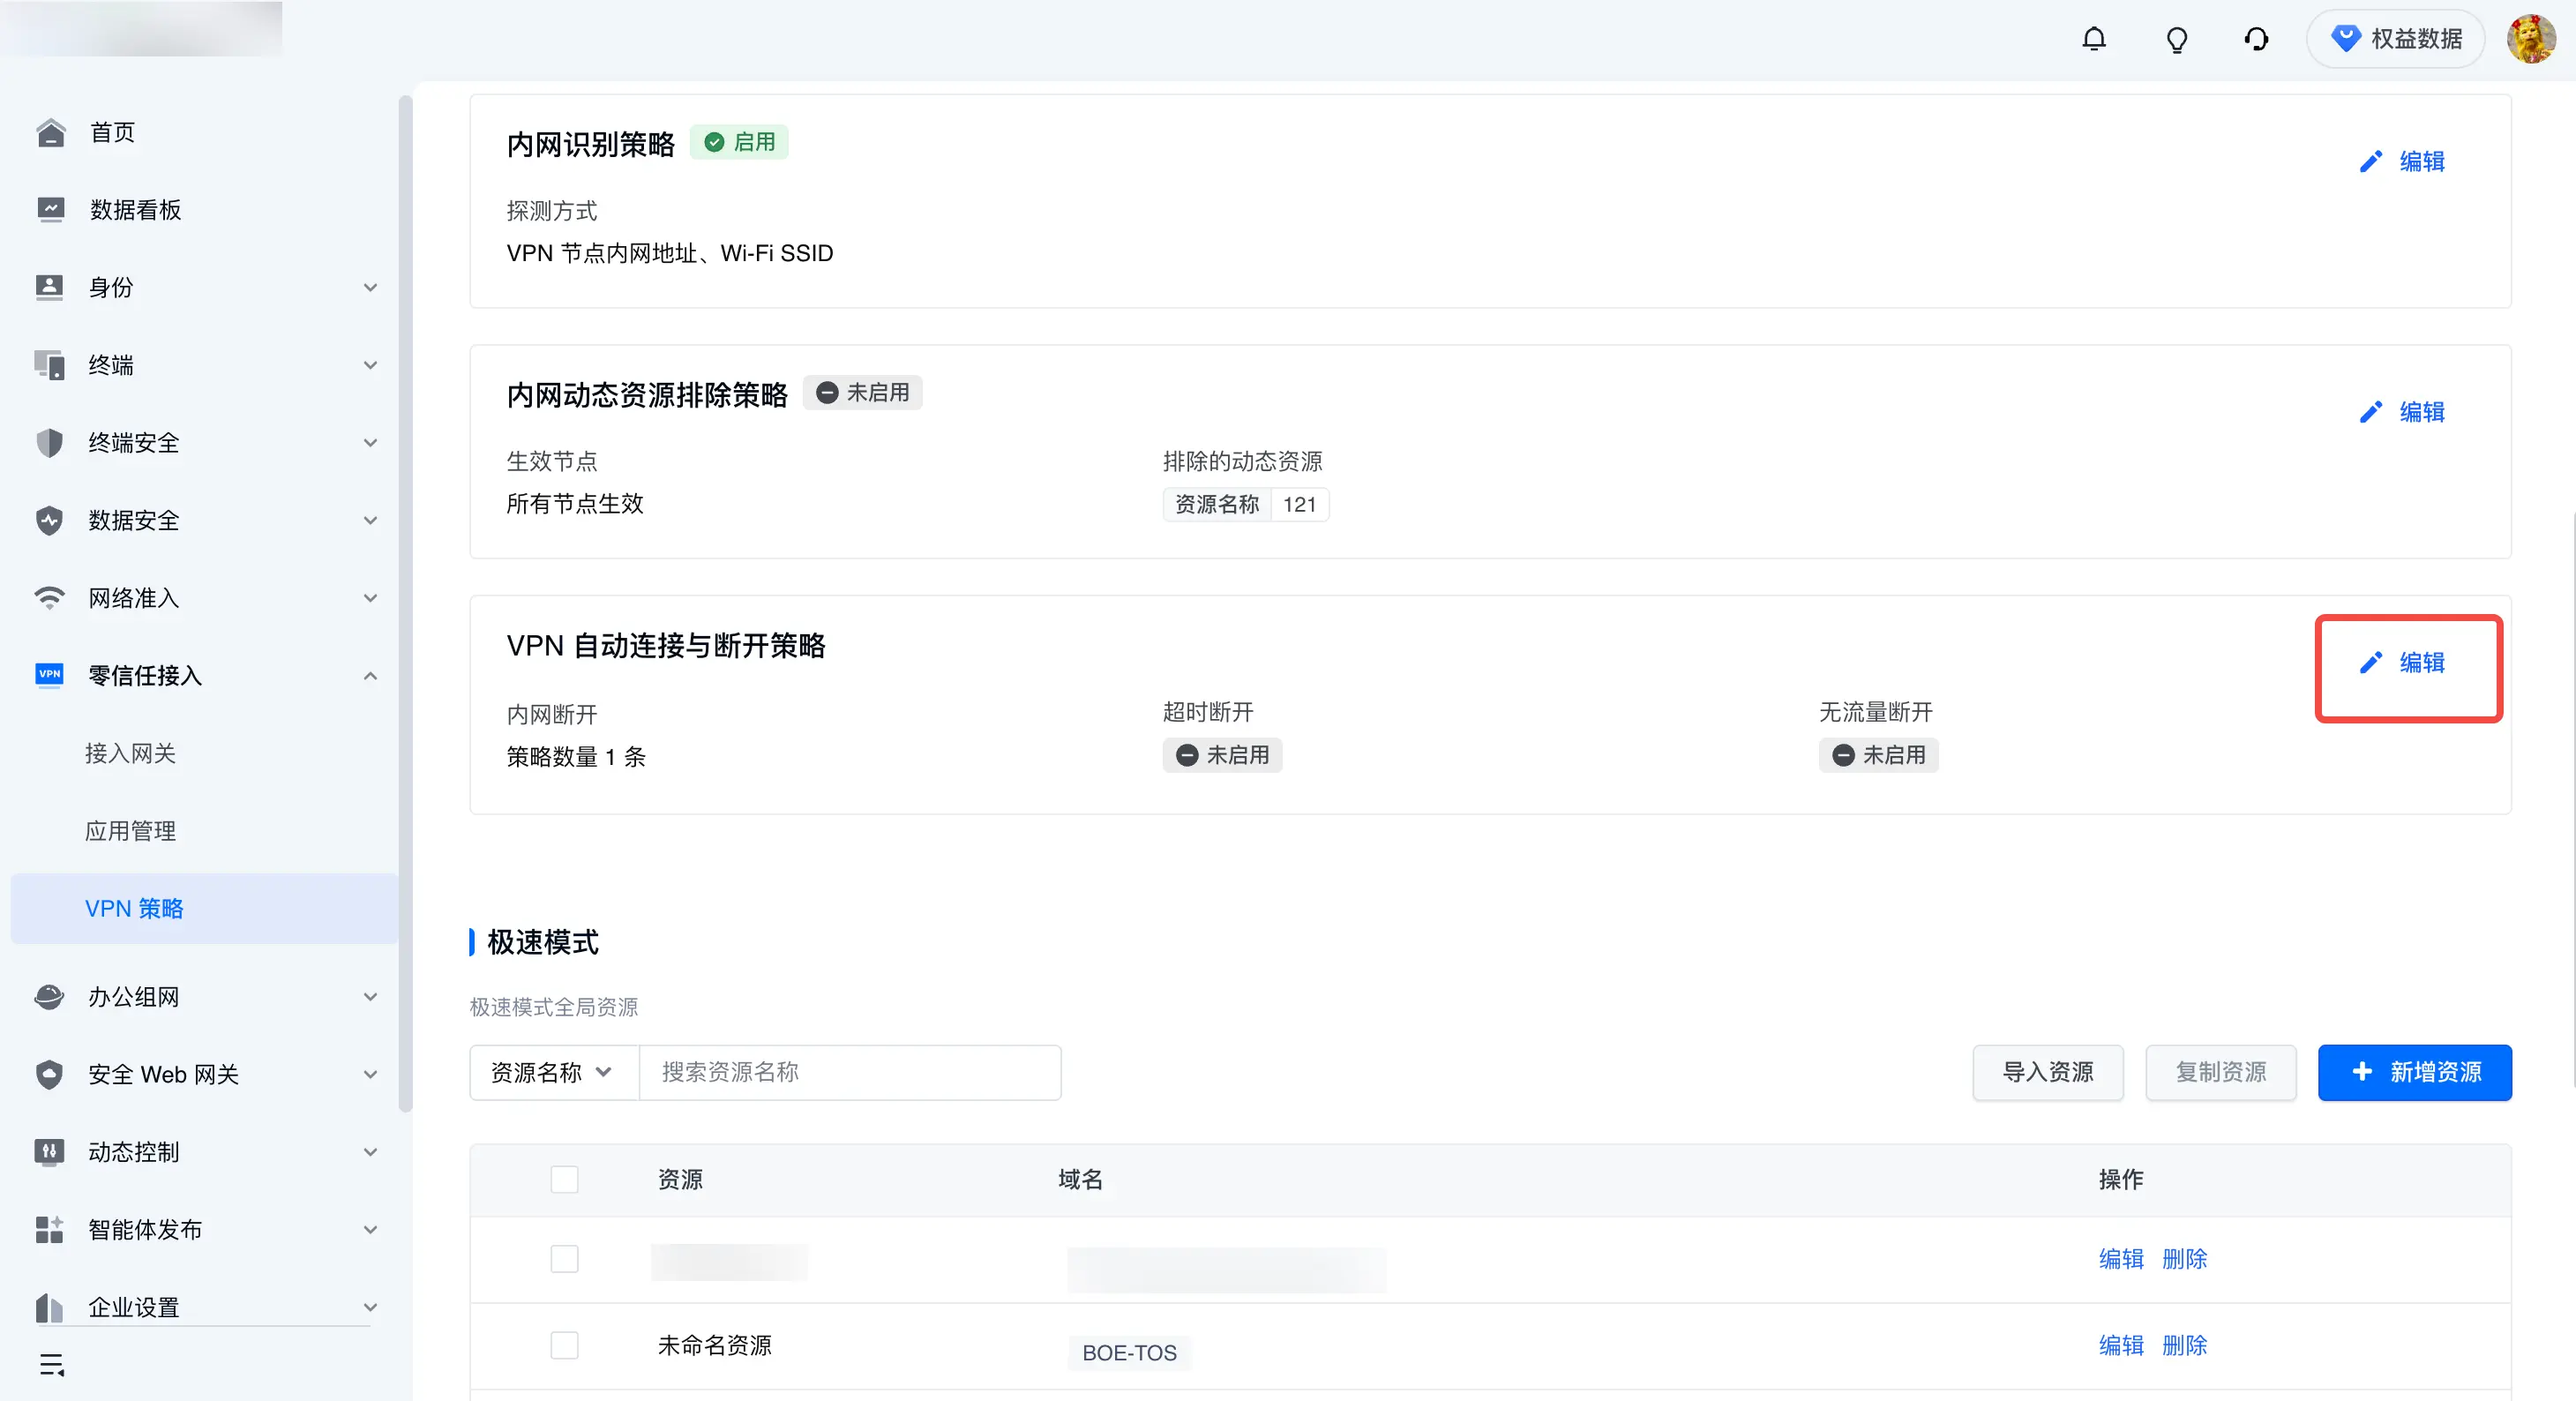
Task: Click the 数据看板 dashboard icon
Action: pyautogui.click(x=50, y=209)
